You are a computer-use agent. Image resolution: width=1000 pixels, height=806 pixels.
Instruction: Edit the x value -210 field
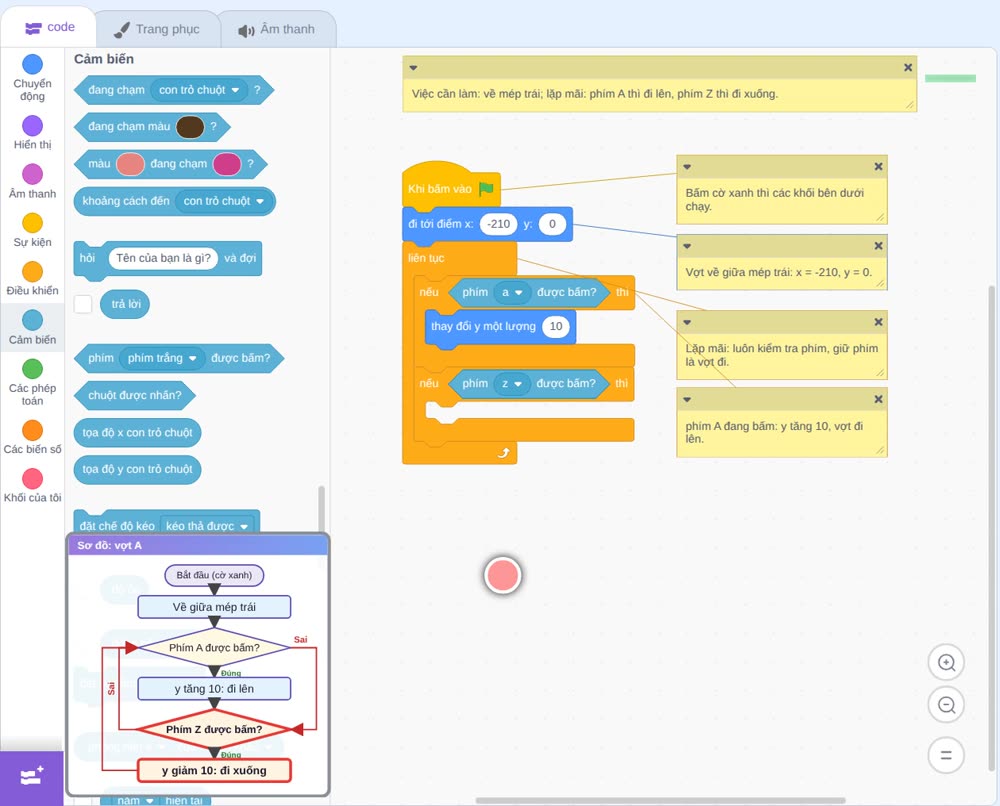(498, 224)
